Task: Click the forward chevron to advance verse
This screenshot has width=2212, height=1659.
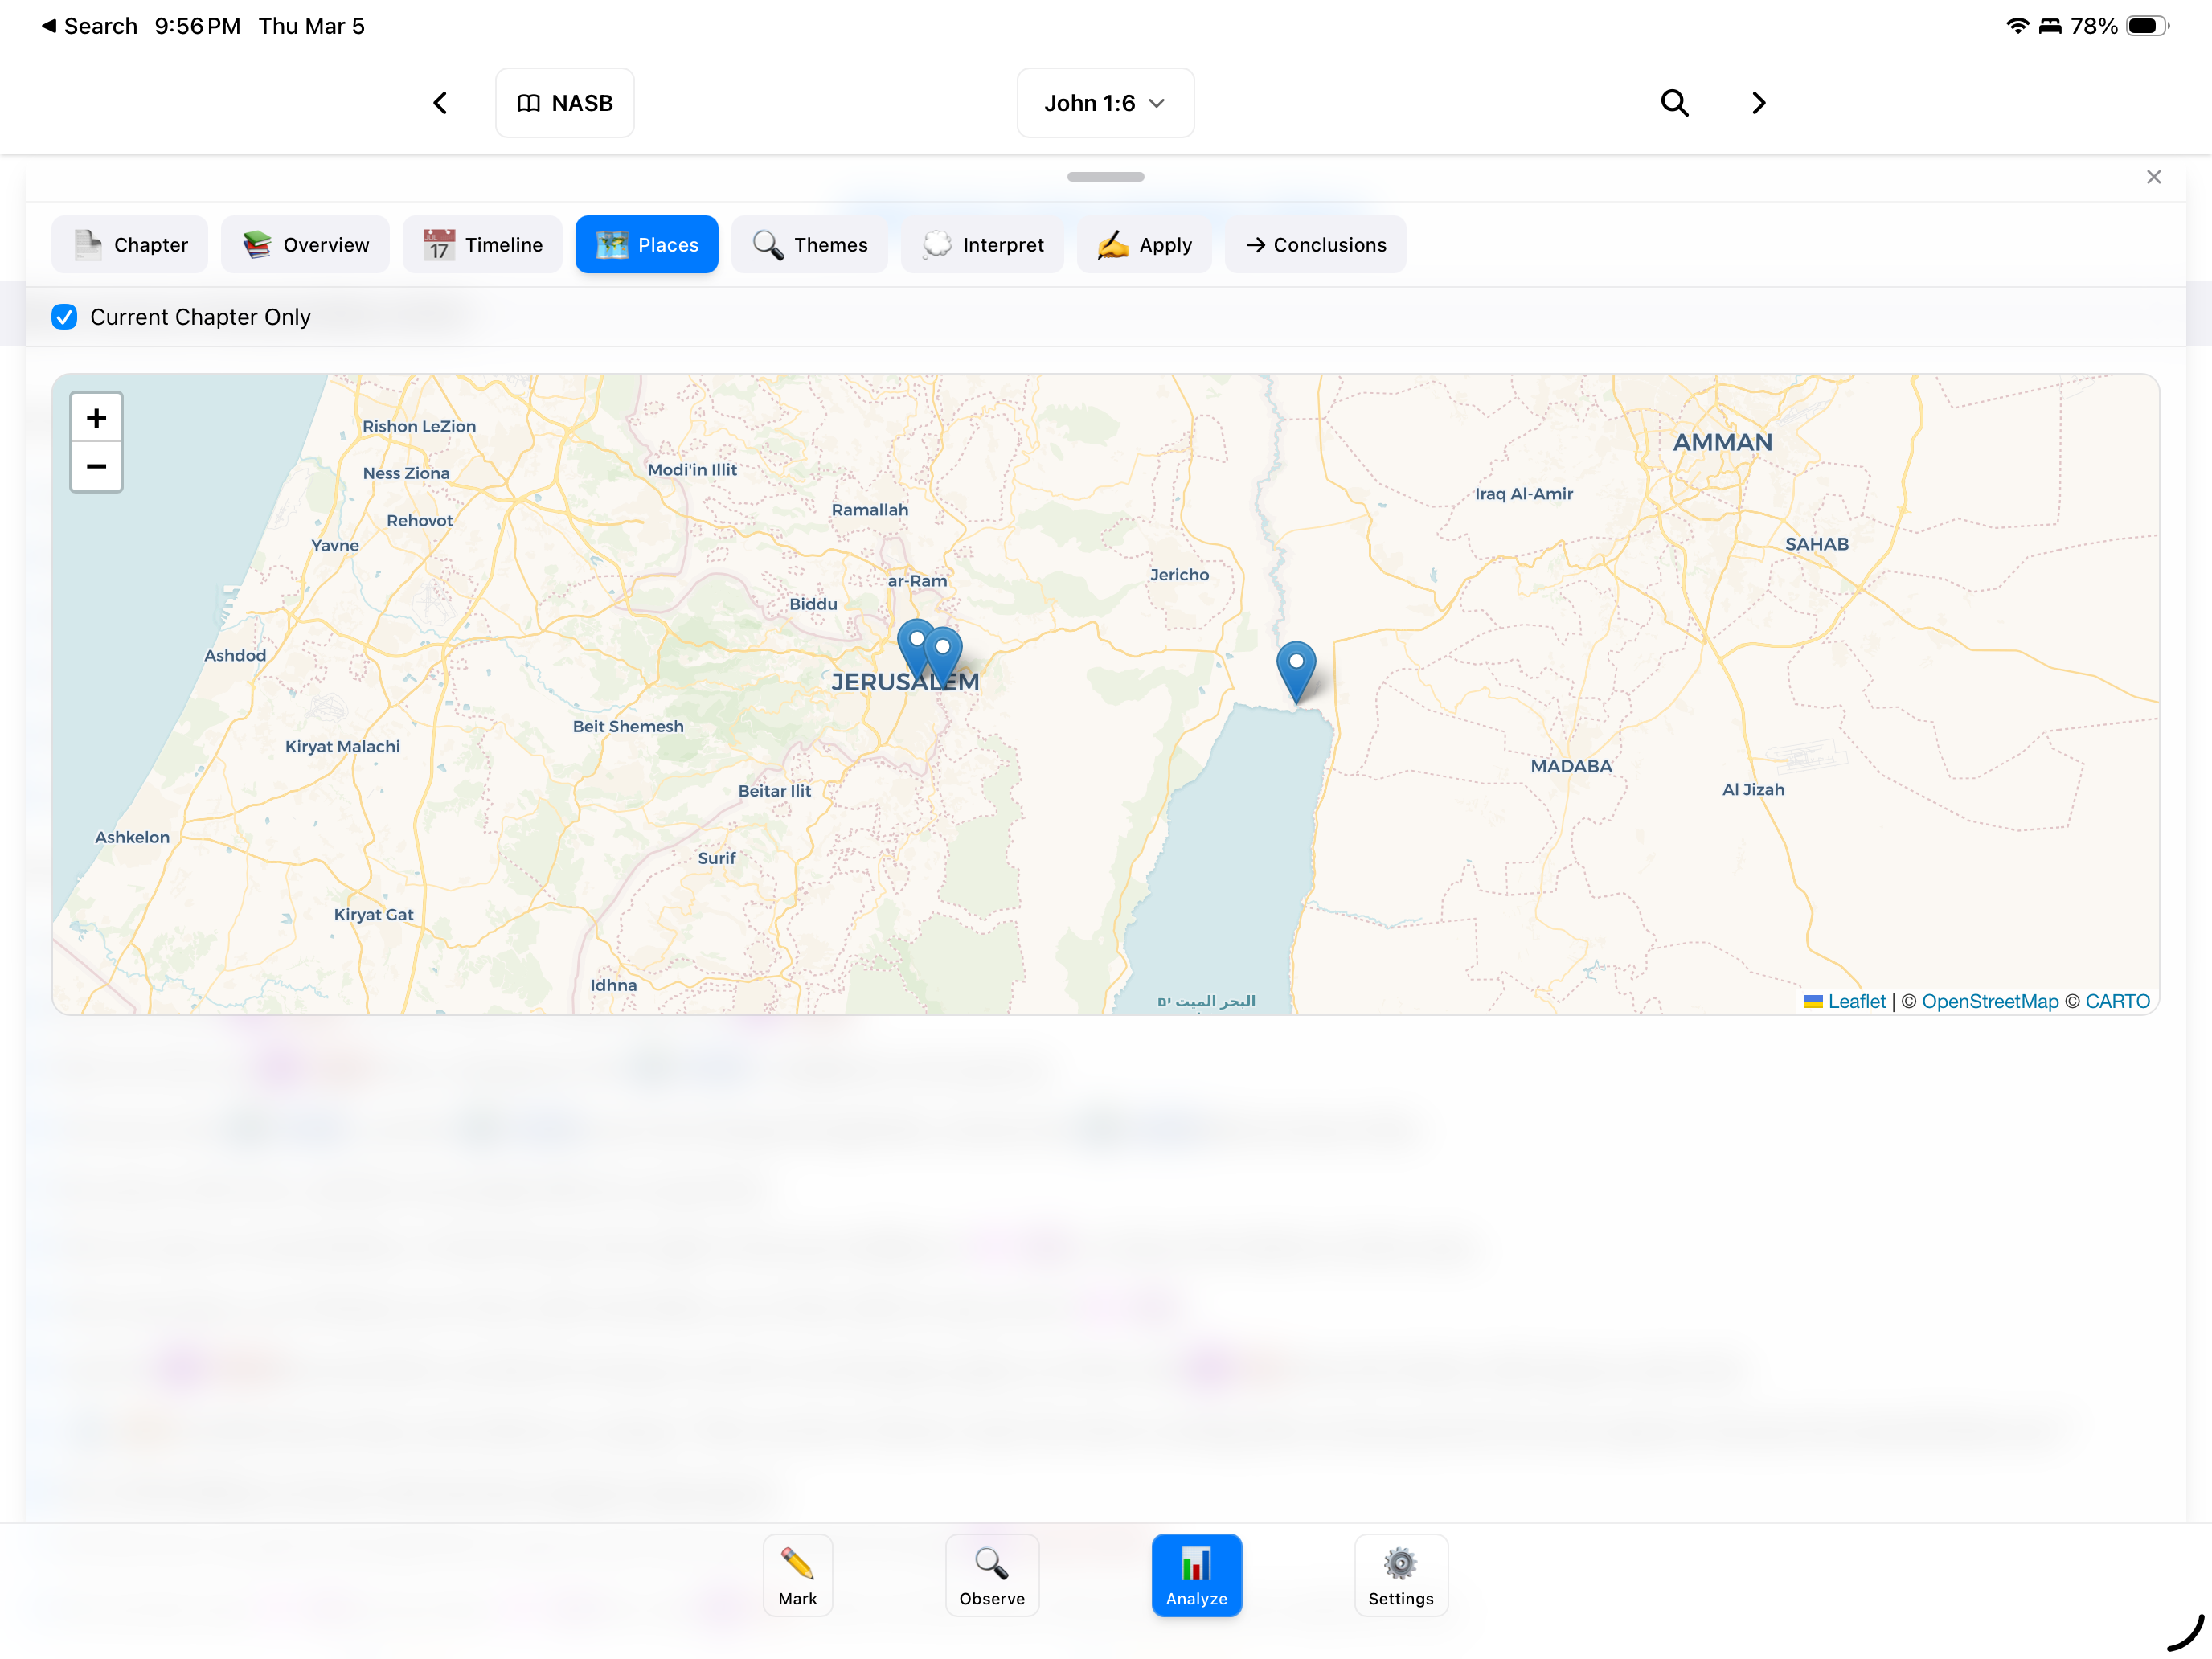Action: (1758, 102)
